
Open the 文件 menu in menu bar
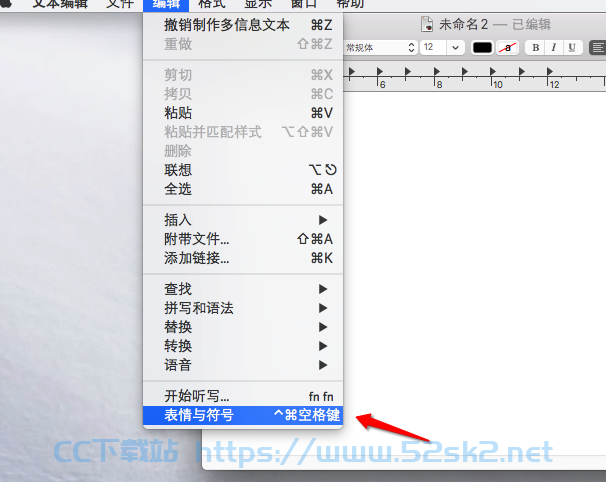click(119, 4)
